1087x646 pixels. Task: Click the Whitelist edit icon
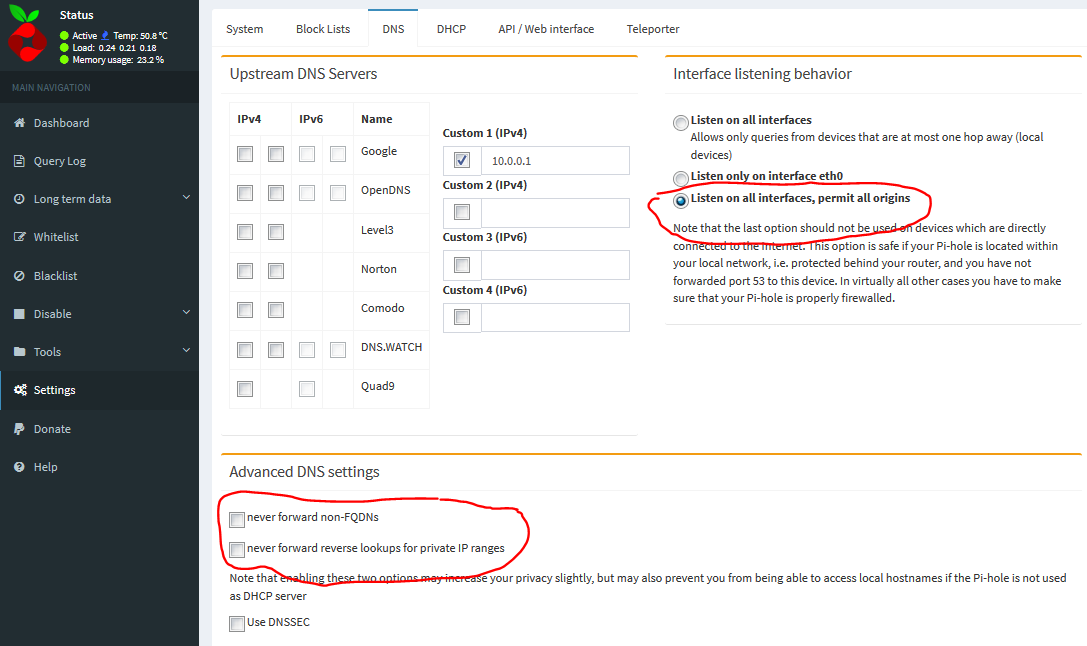[x=19, y=237]
